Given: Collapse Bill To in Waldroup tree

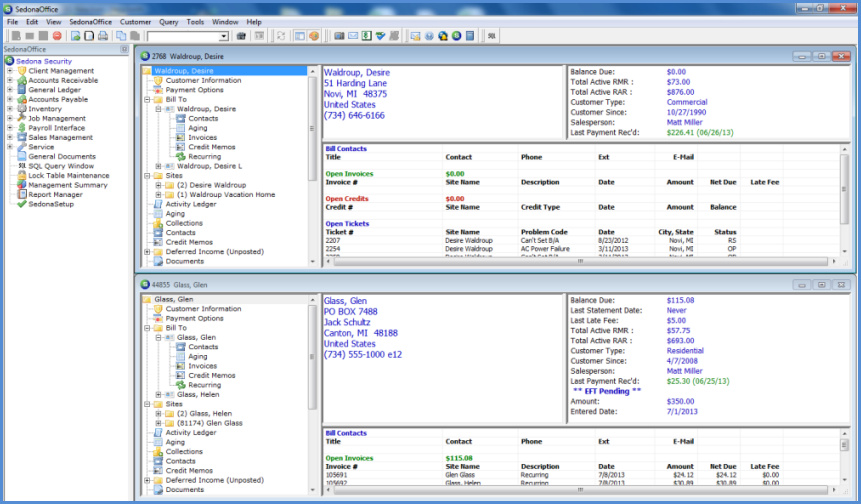Looking at the screenshot, I should (x=147, y=99).
